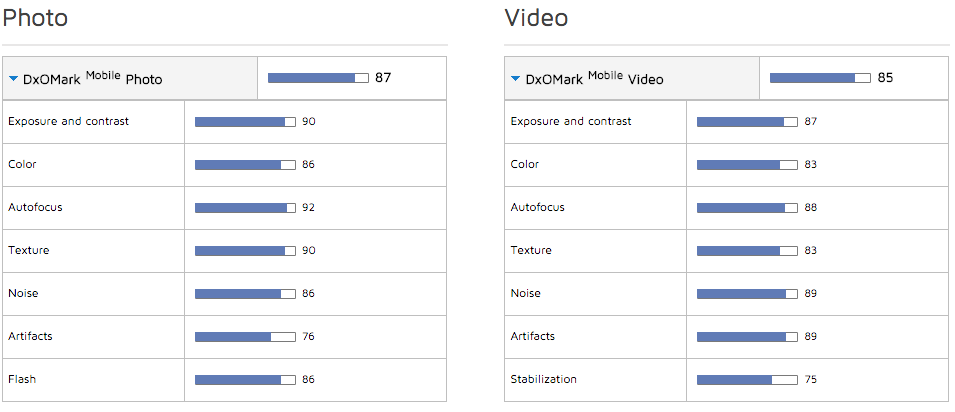Click the DxOMark Mobile Photo title text

pos(92,78)
